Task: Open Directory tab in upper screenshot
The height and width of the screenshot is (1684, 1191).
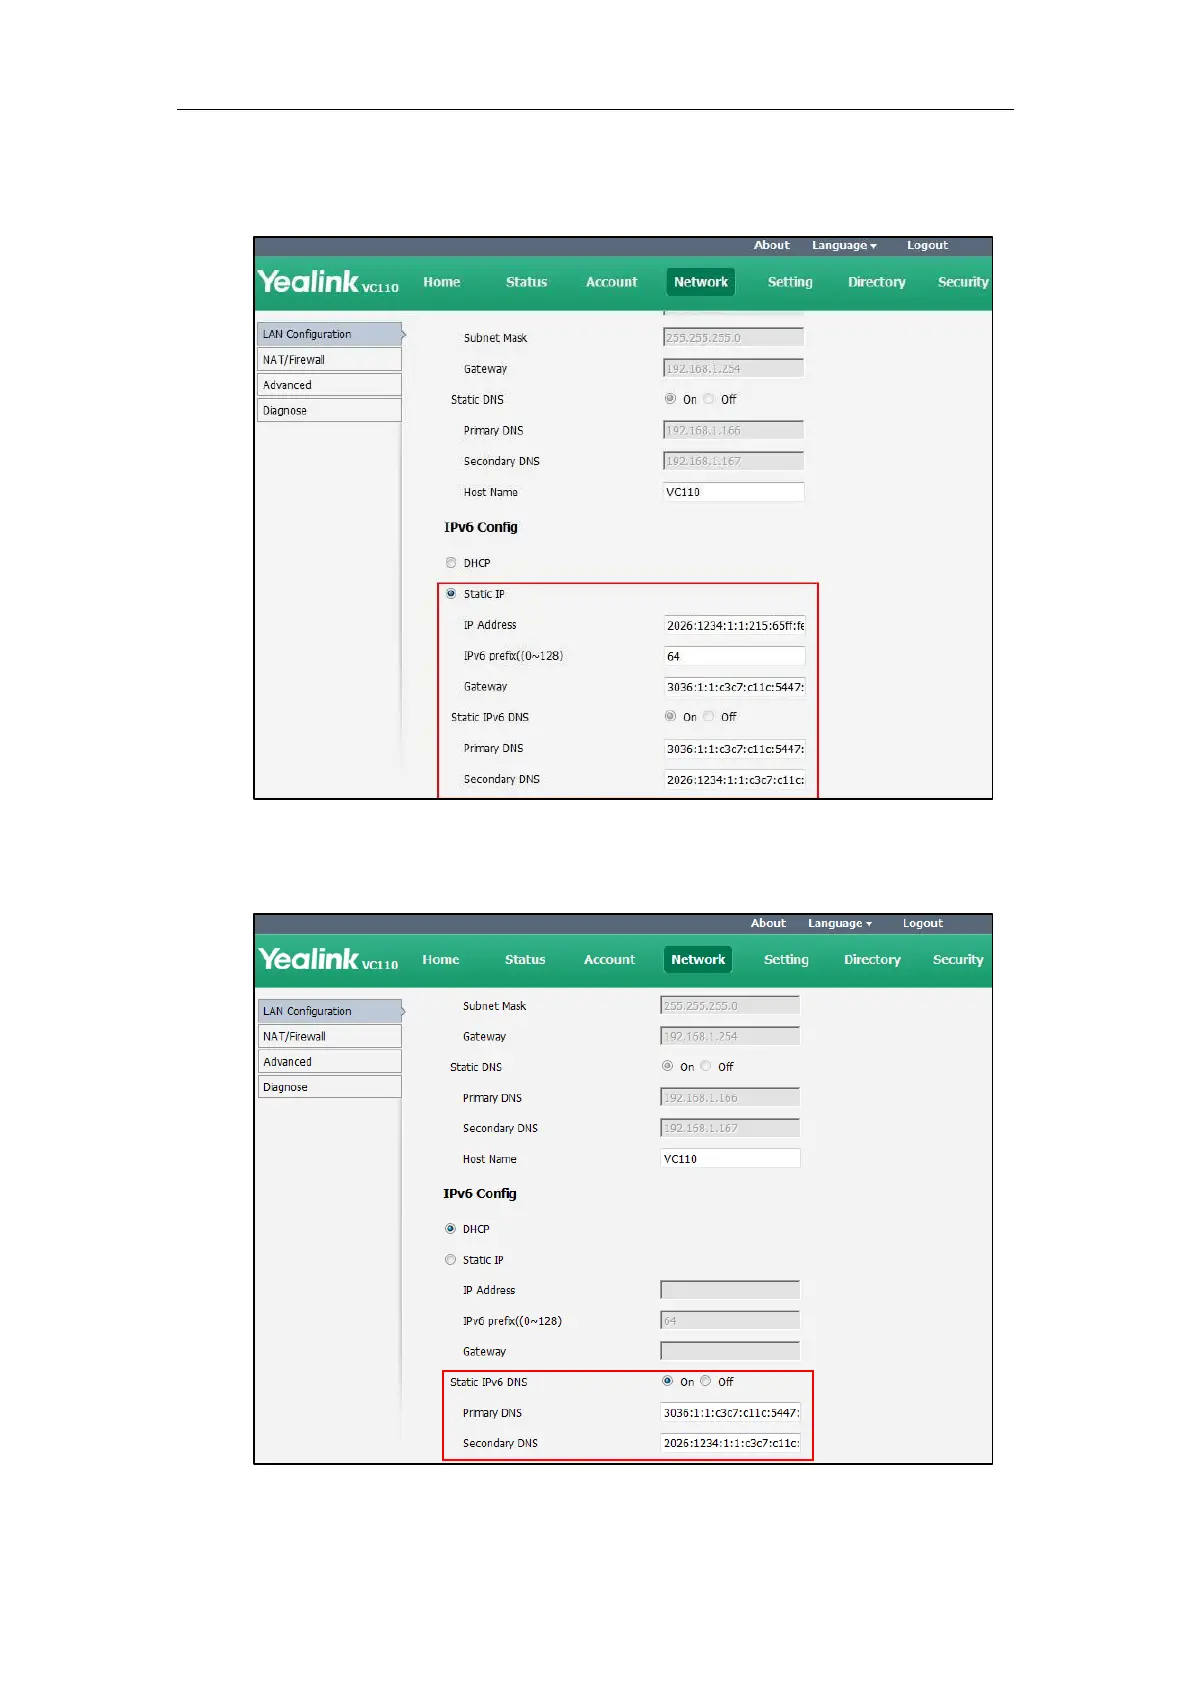Action: (x=877, y=282)
